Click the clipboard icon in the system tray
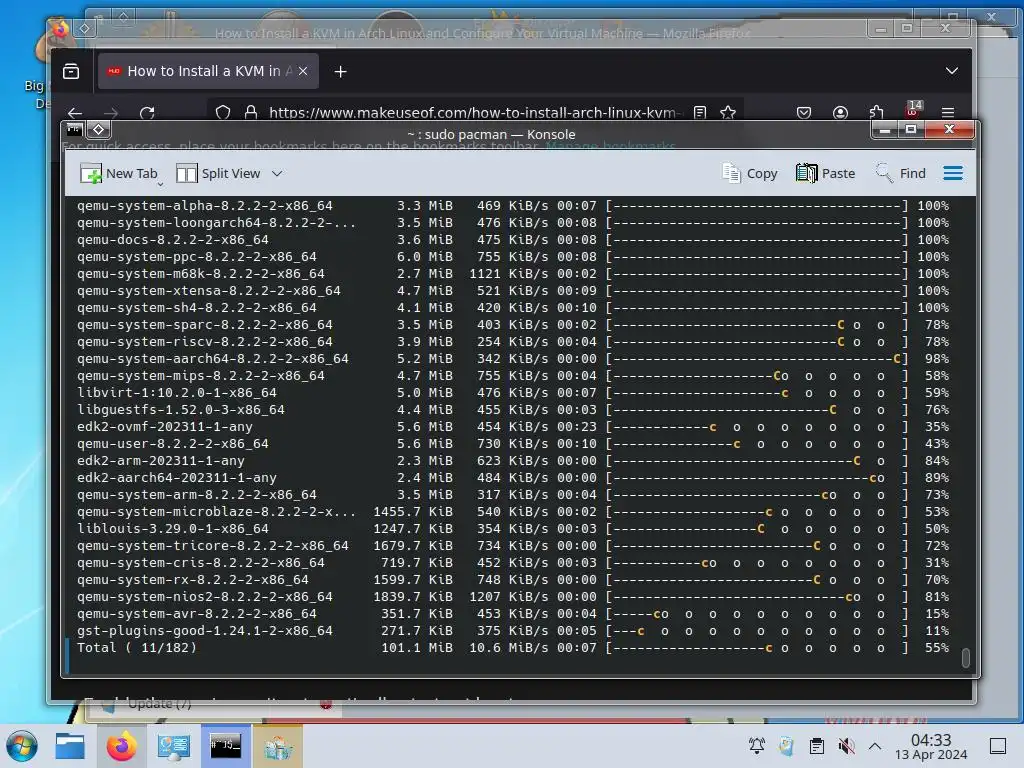 (x=816, y=746)
